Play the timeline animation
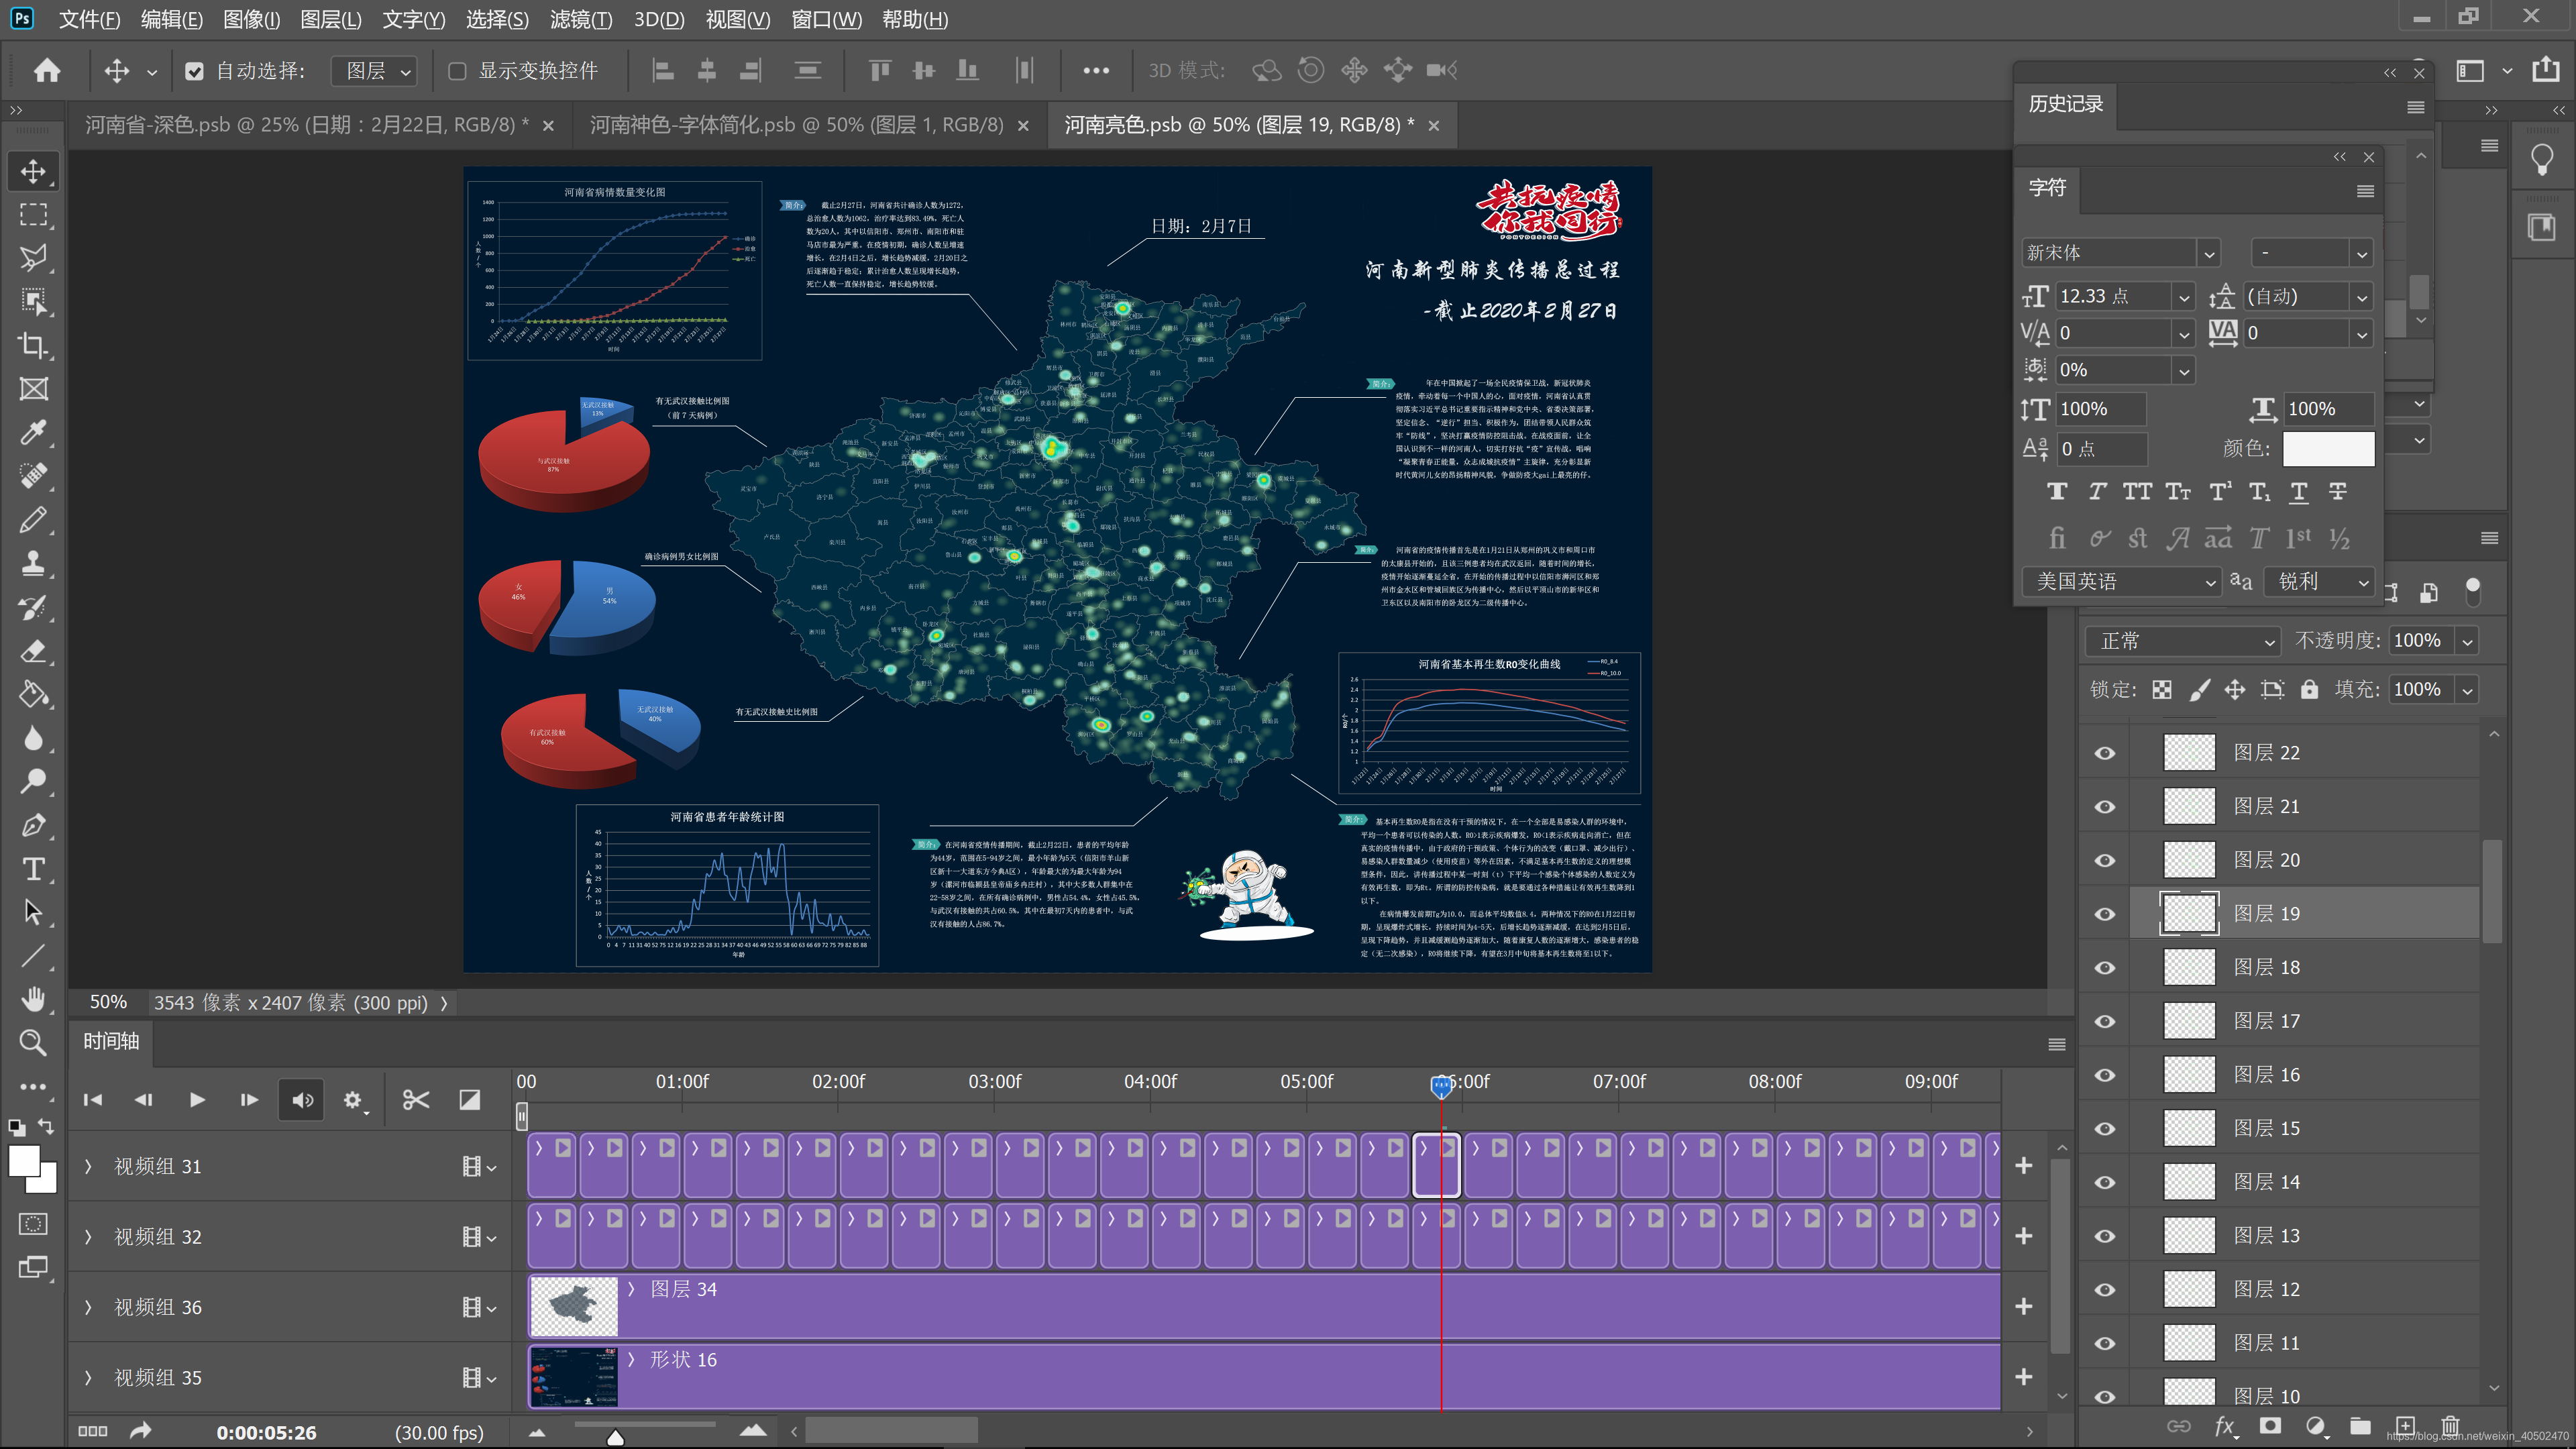Viewport: 2576px width, 1449px height. click(197, 1100)
